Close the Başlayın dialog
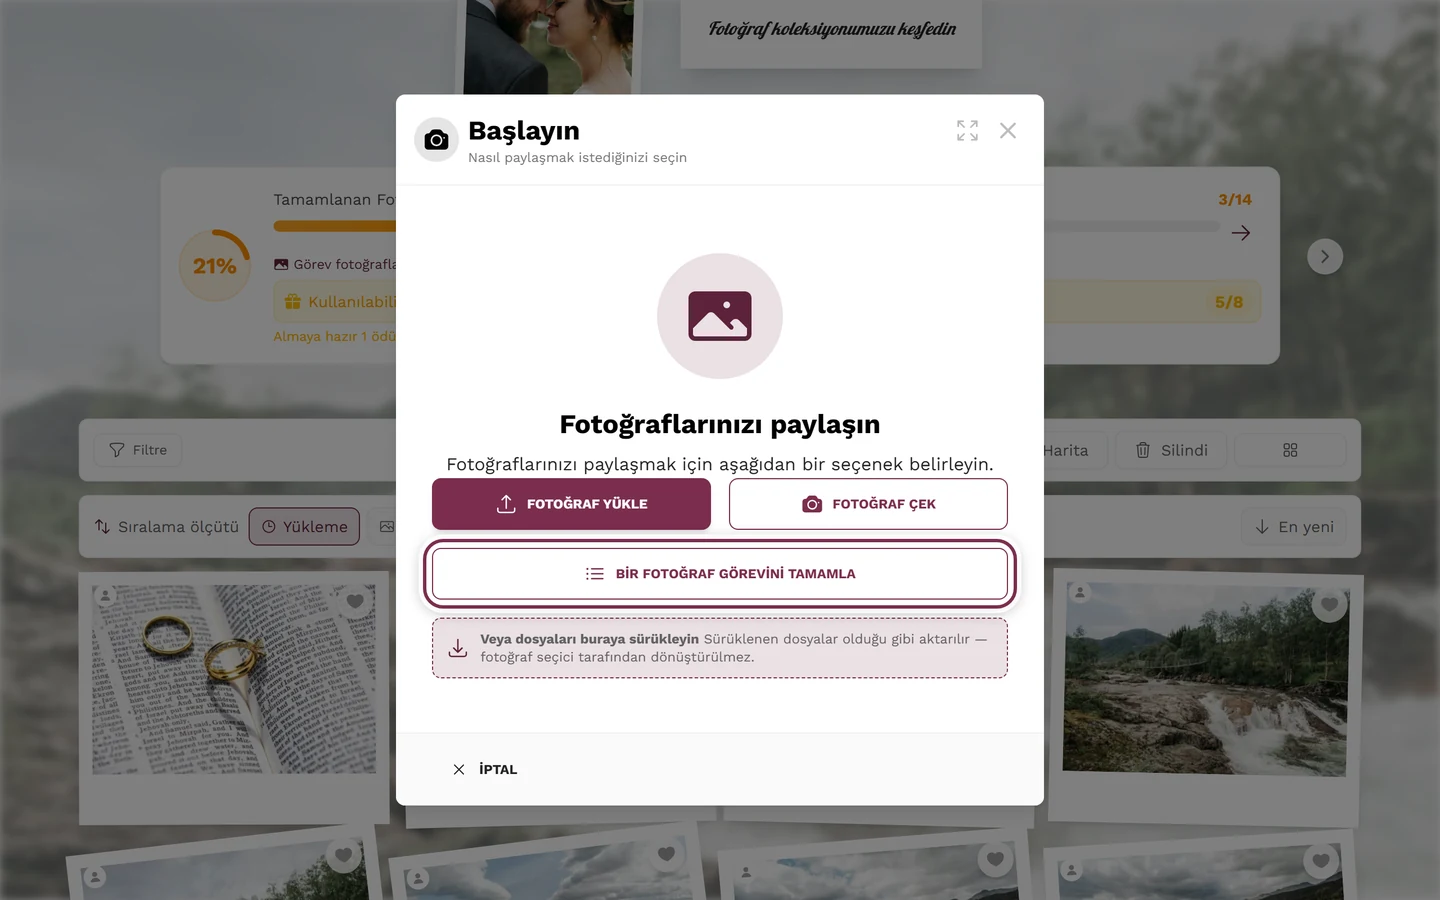 (1008, 131)
